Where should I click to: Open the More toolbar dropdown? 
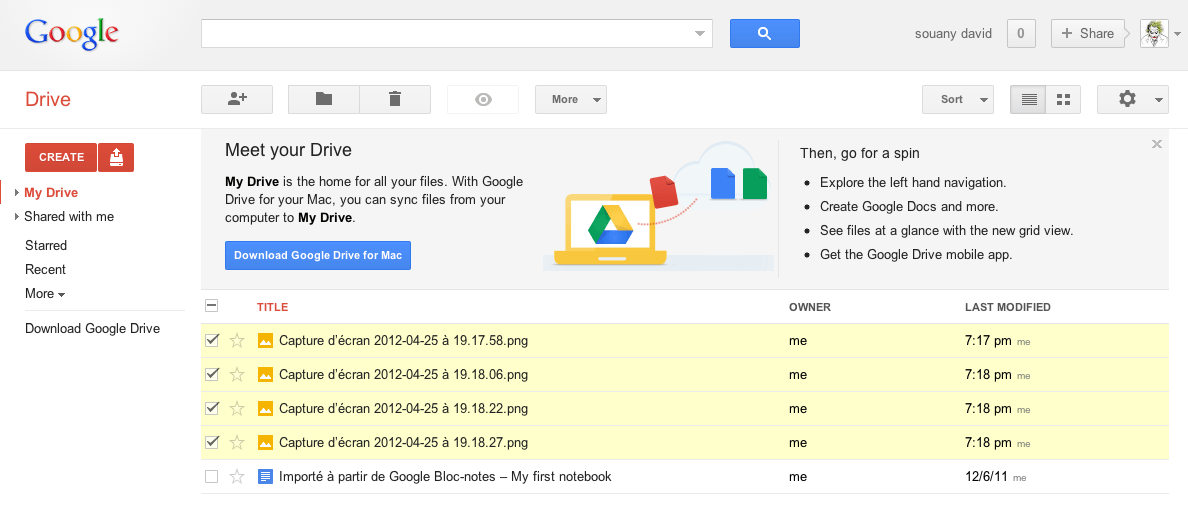571,99
